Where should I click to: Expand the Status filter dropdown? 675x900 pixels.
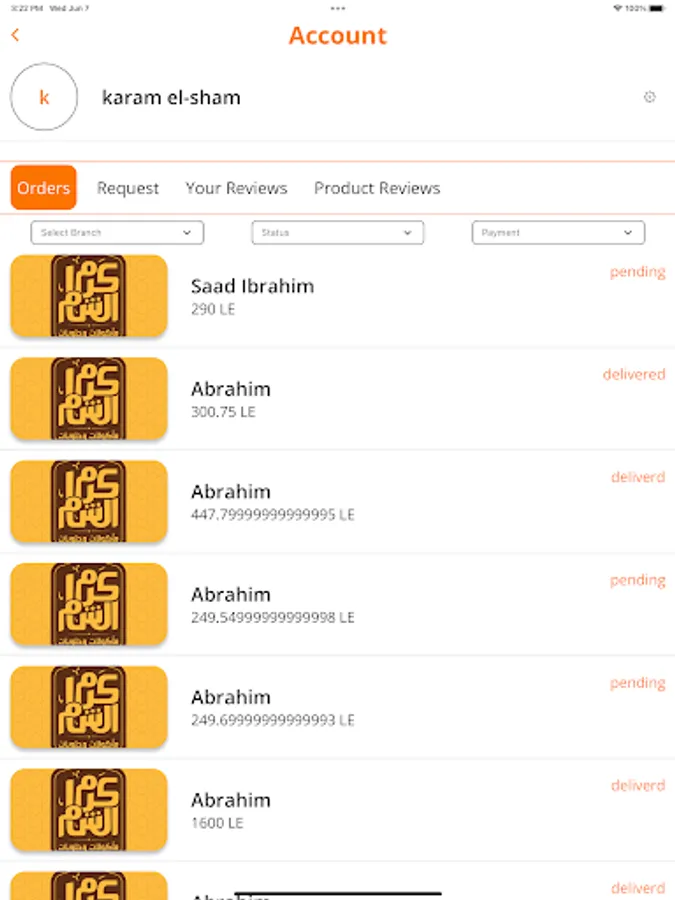click(x=338, y=232)
